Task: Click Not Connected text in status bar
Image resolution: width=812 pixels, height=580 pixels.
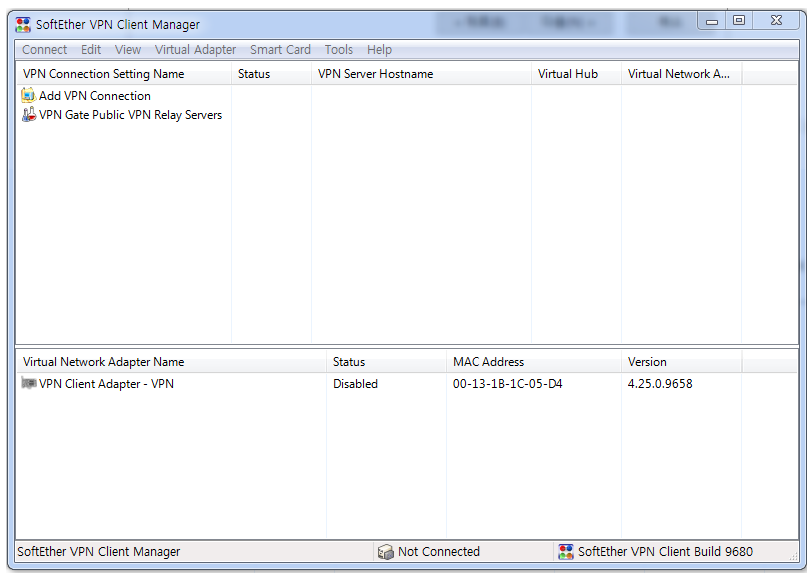Action: [439, 552]
